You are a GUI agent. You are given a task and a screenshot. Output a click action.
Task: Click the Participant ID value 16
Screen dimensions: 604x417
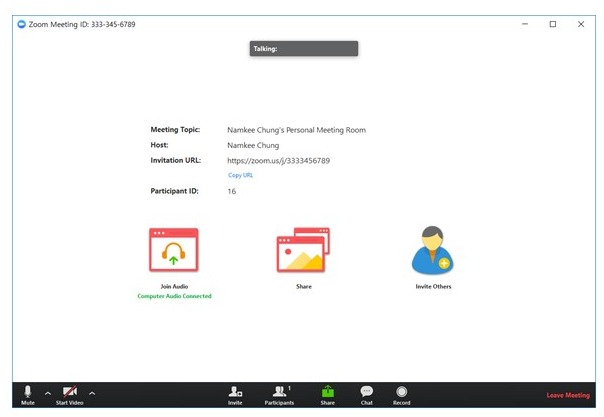(x=232, y=191)
